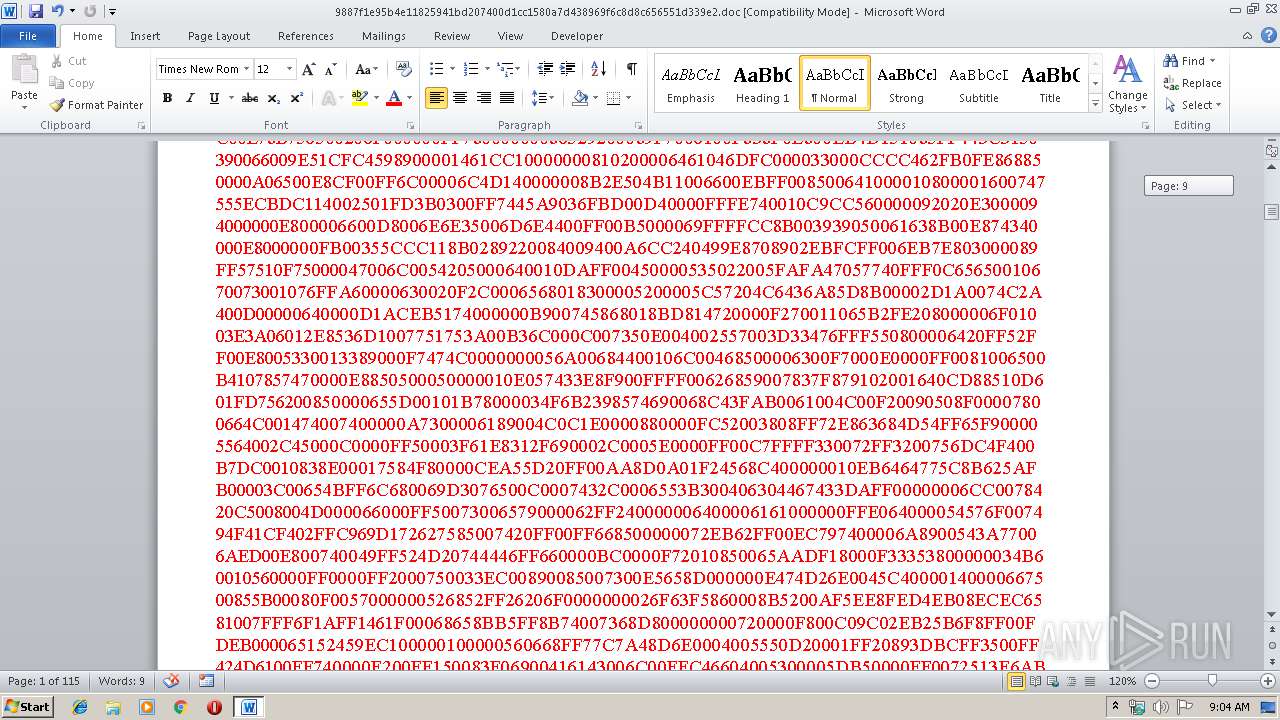Toggle bold formatting
This screenshot has height=720, width=1280.
point(167,98)
